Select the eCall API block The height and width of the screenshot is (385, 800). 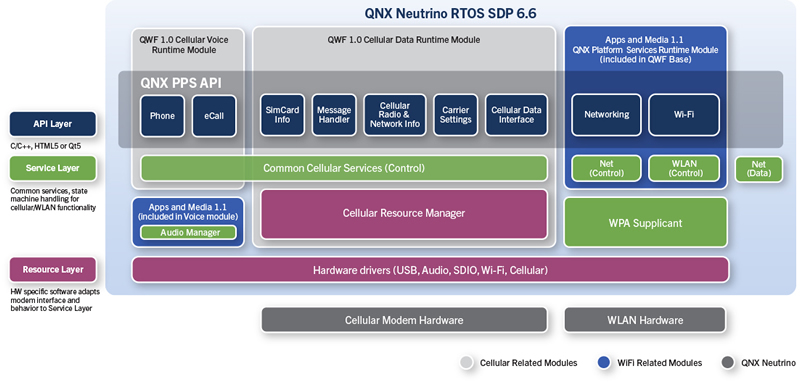(214, 116)
